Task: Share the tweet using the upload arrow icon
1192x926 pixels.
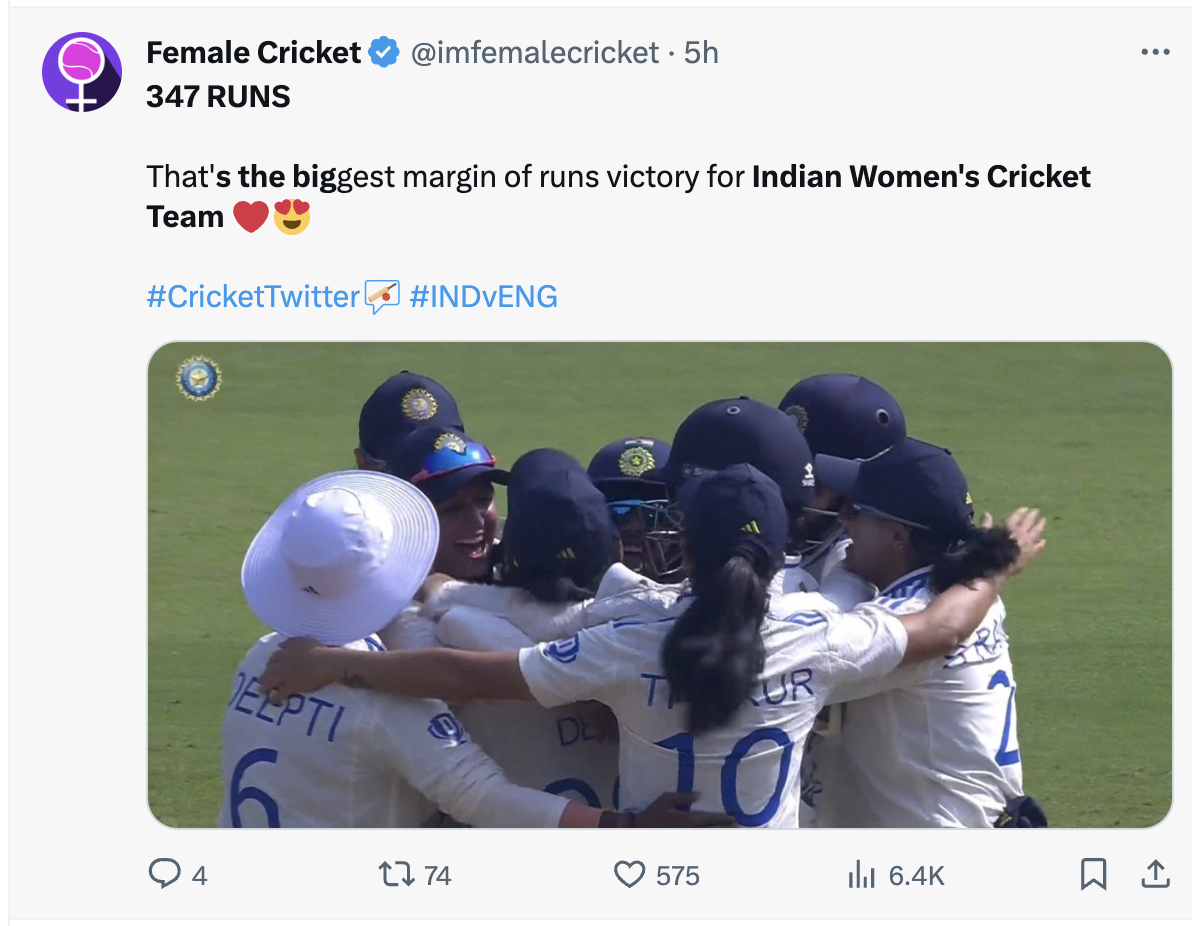Action: pyautogui.click(x=1155, y=874)
